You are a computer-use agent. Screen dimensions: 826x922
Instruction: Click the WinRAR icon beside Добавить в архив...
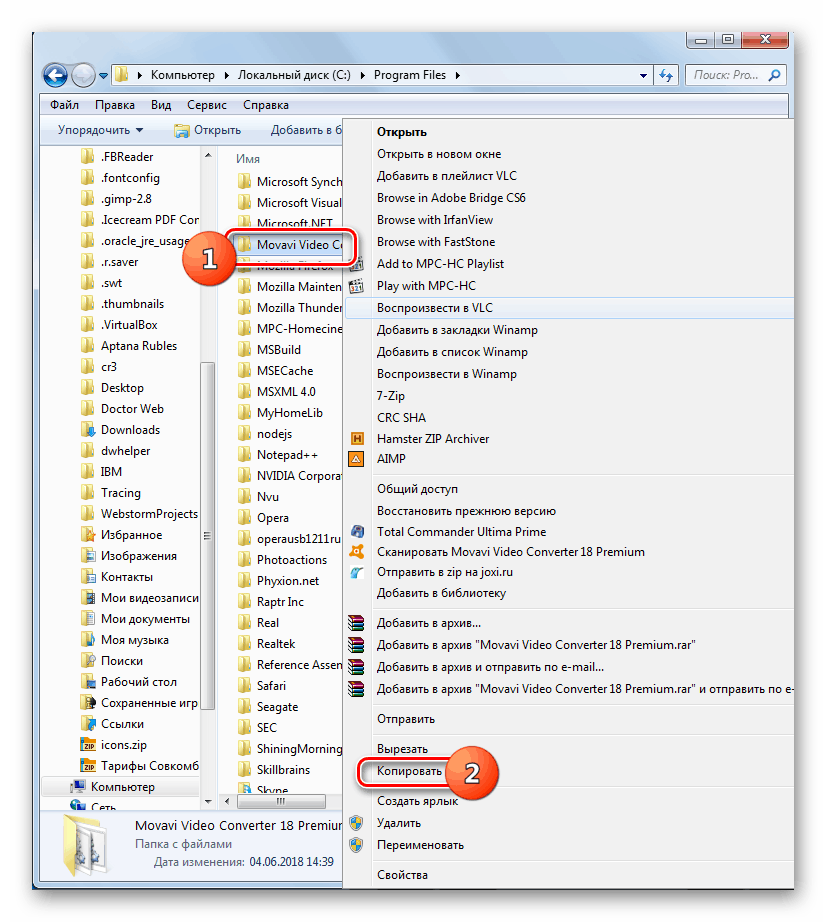[356, 623]
